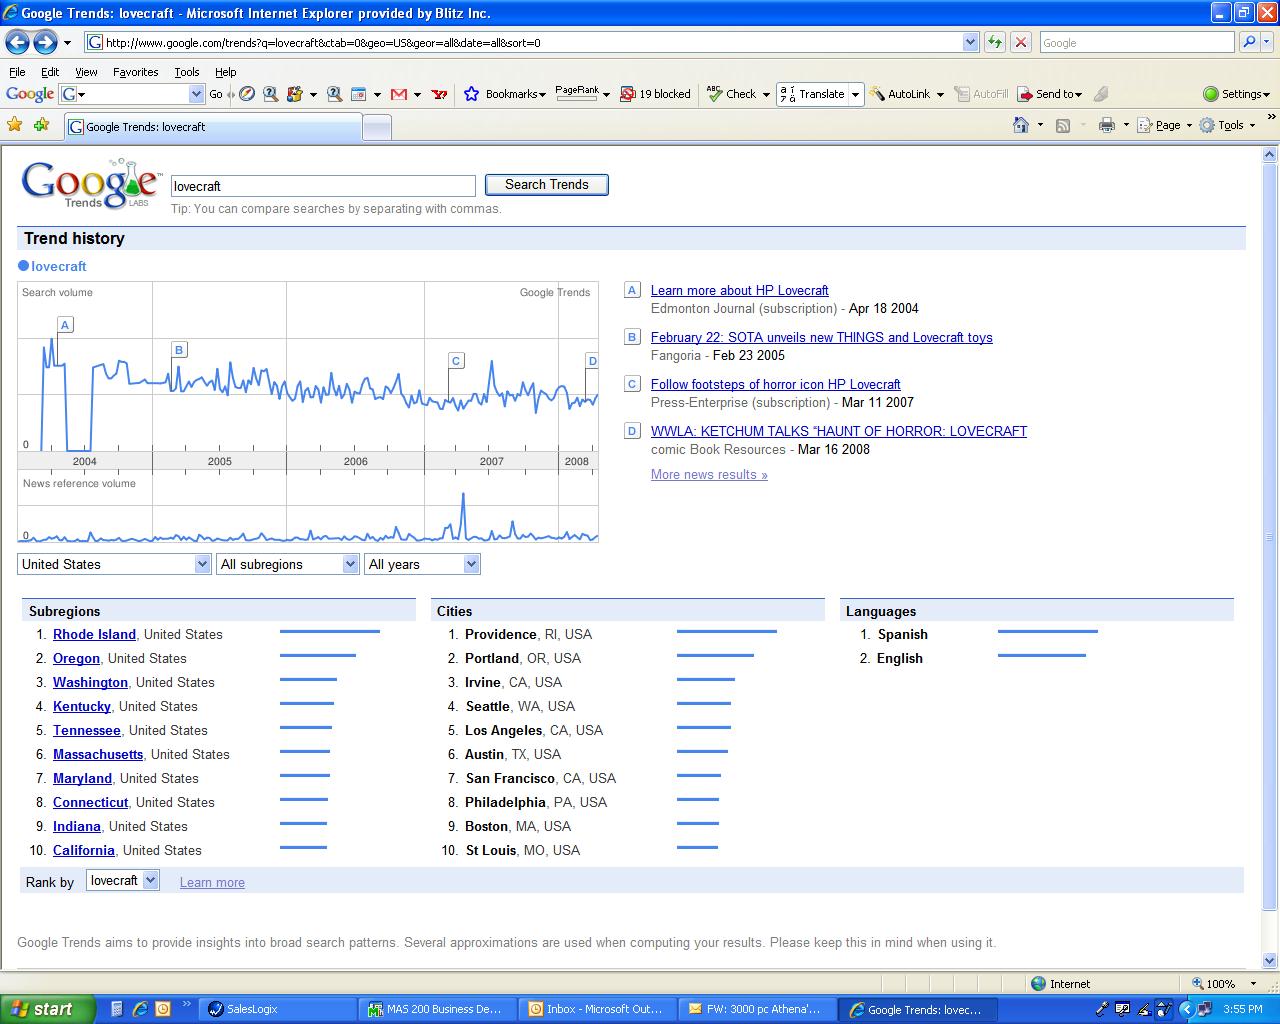Select the Google Trends: lovecraft tab
This screenshot has width=1280, height=1024.
[x=213, y=127]
